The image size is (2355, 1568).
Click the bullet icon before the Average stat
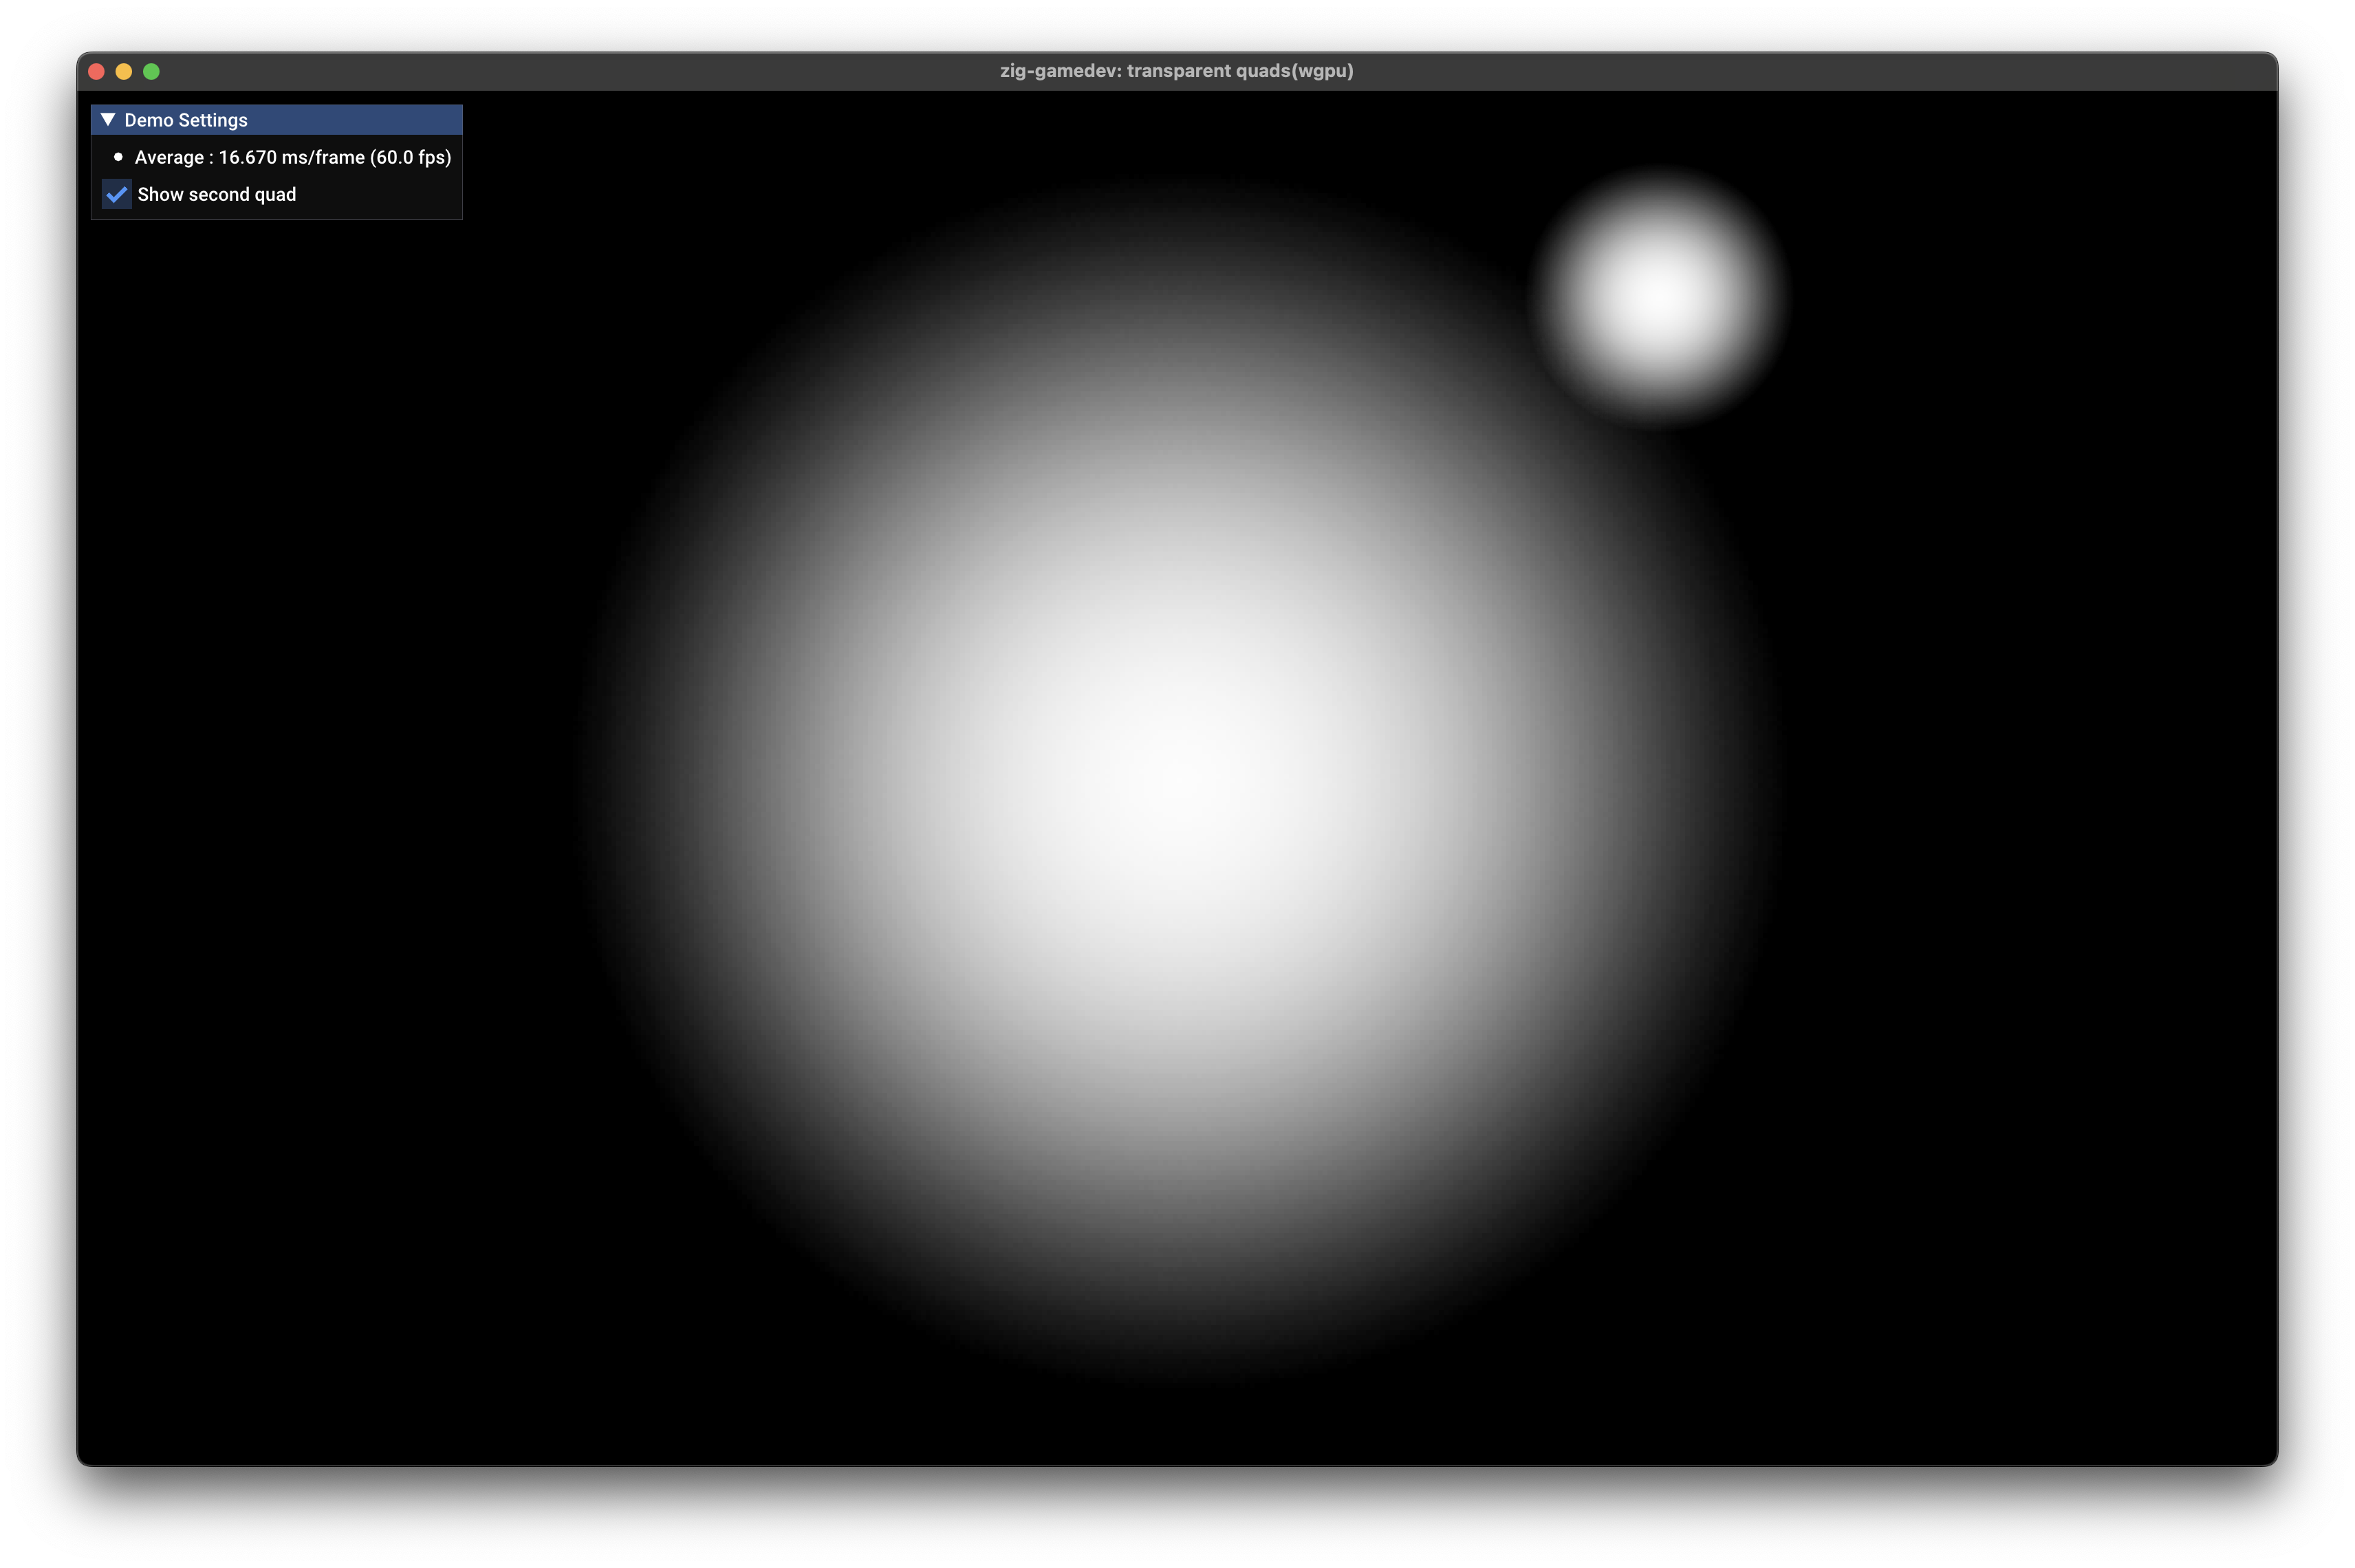pyautogui.click(x=118, y=157)
